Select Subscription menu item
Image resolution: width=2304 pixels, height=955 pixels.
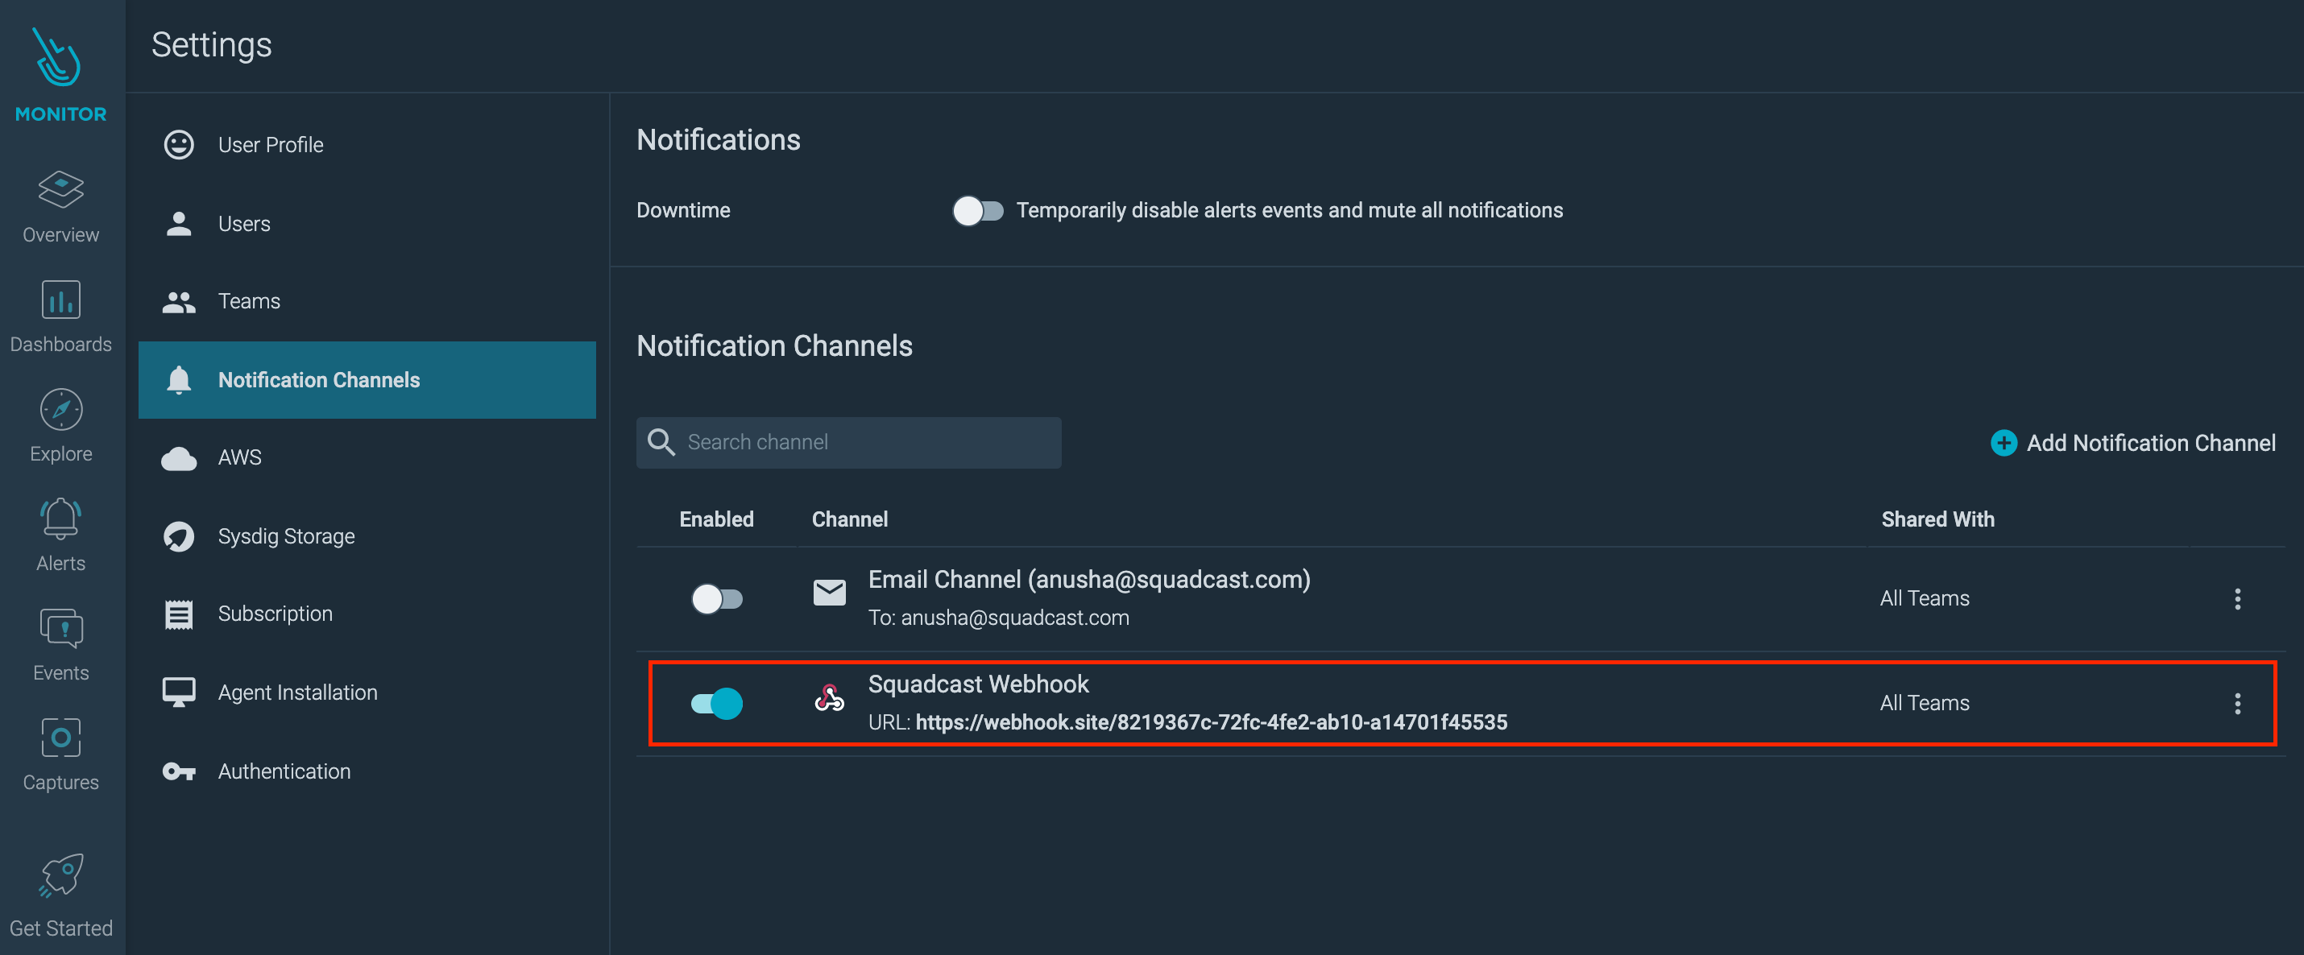click(x=367, y=614)
